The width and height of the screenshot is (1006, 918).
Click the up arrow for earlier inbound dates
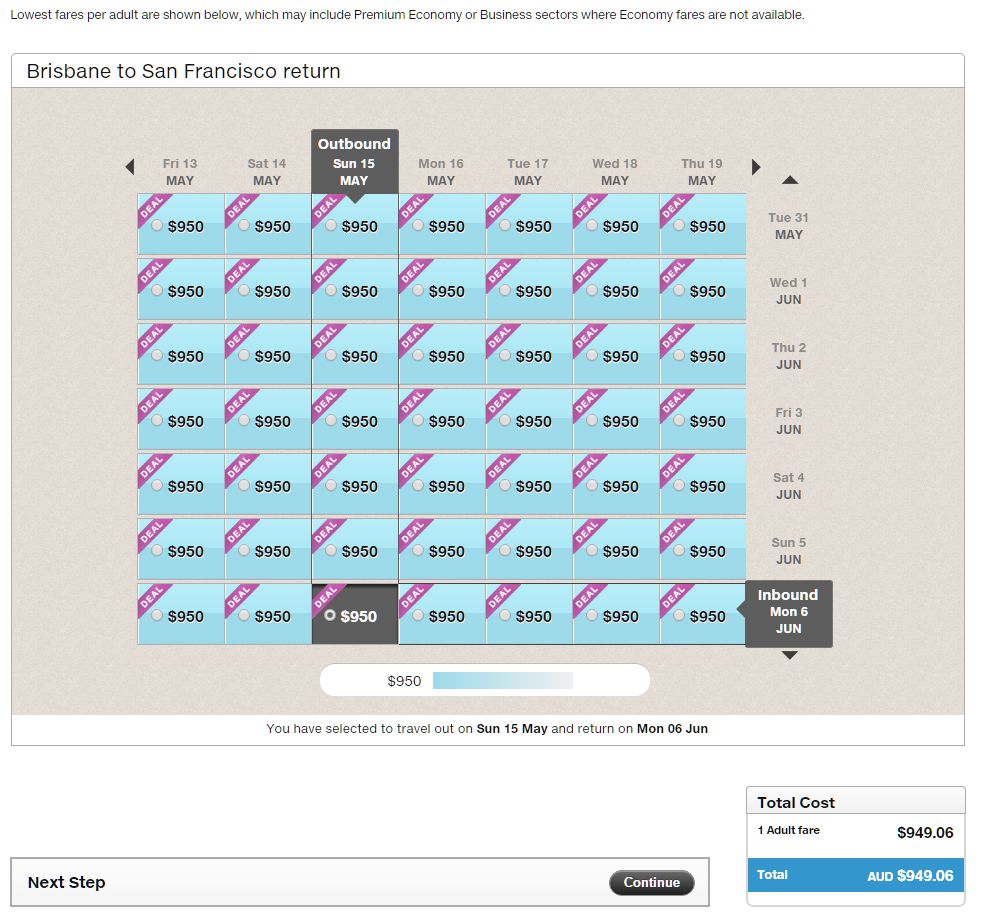789,180
